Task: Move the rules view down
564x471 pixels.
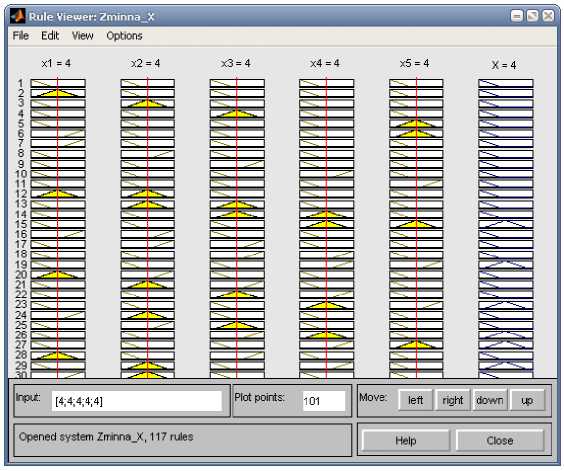Action: (x=490, y=400)
